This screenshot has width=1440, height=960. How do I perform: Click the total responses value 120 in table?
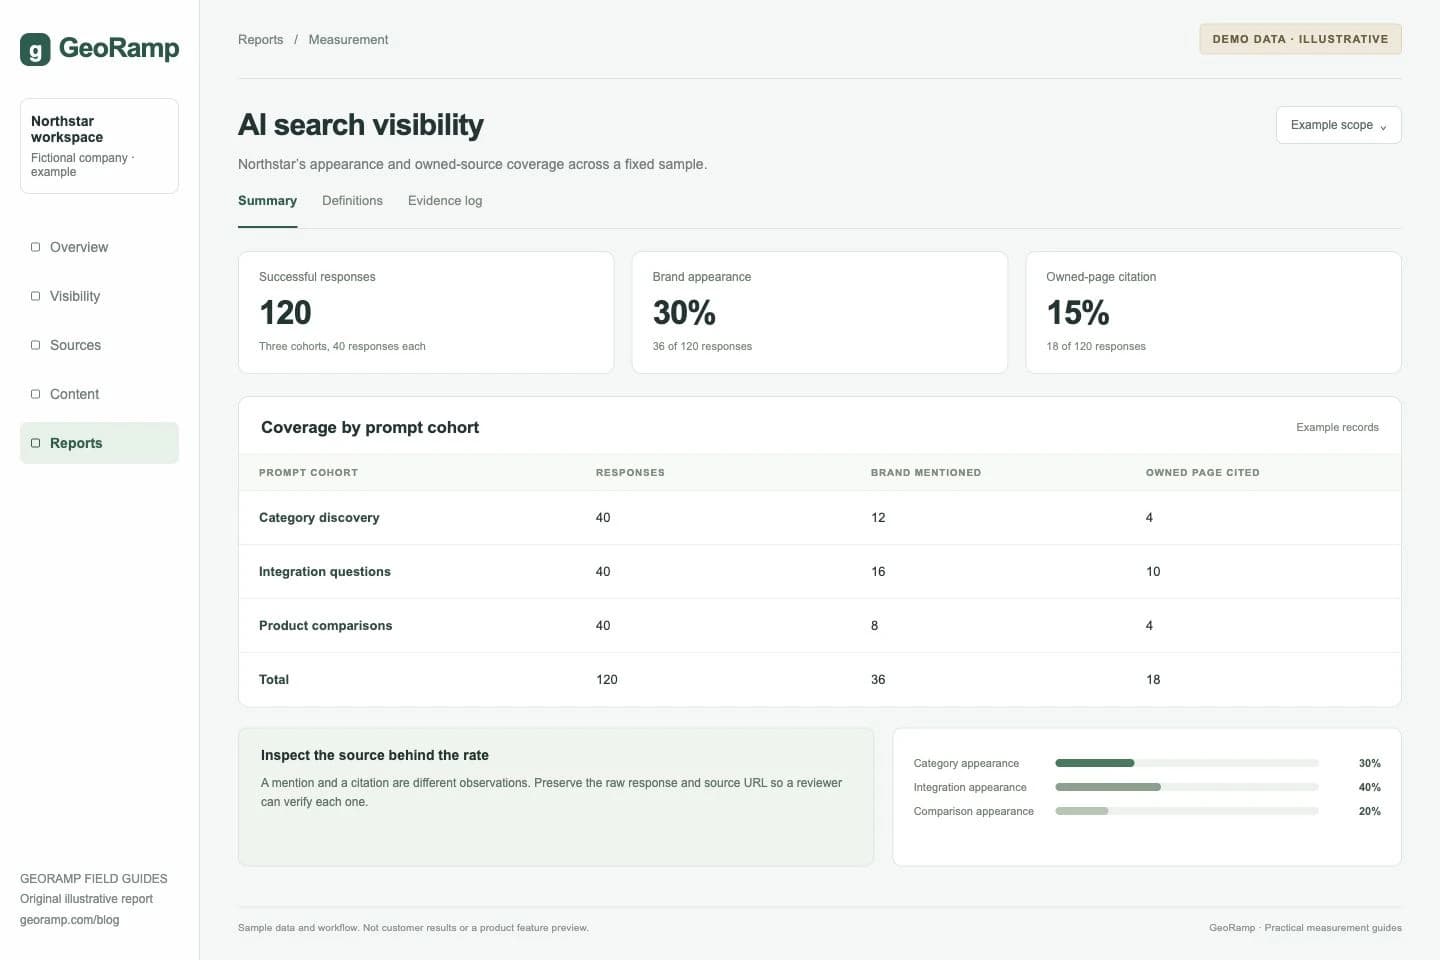pyautogui.click(x=607, y=680)
